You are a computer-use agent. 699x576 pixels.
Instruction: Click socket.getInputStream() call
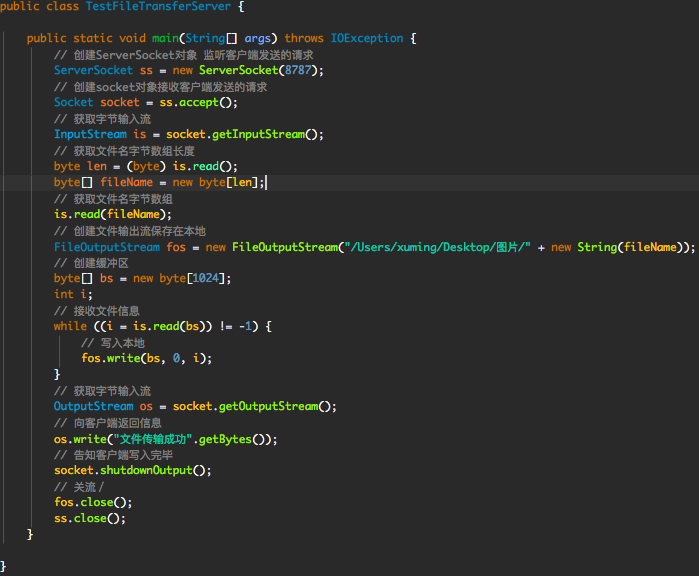click(244, 135)
